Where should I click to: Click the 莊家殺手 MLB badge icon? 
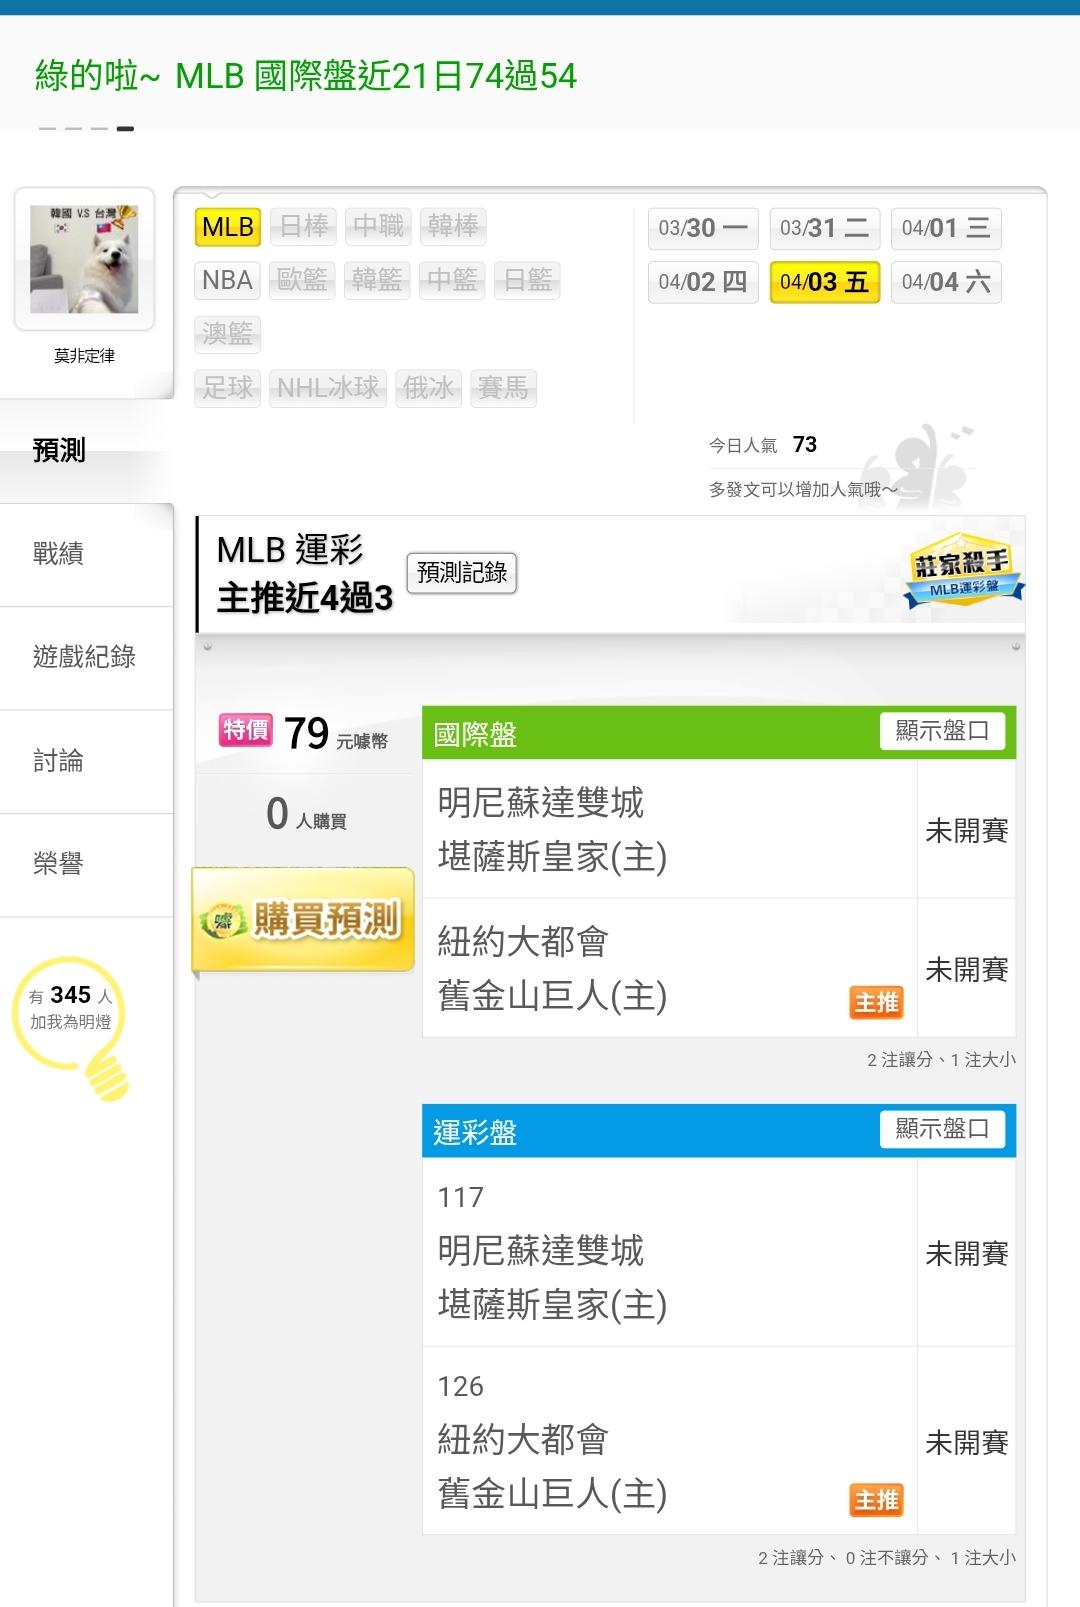click(x=962, y=572)
